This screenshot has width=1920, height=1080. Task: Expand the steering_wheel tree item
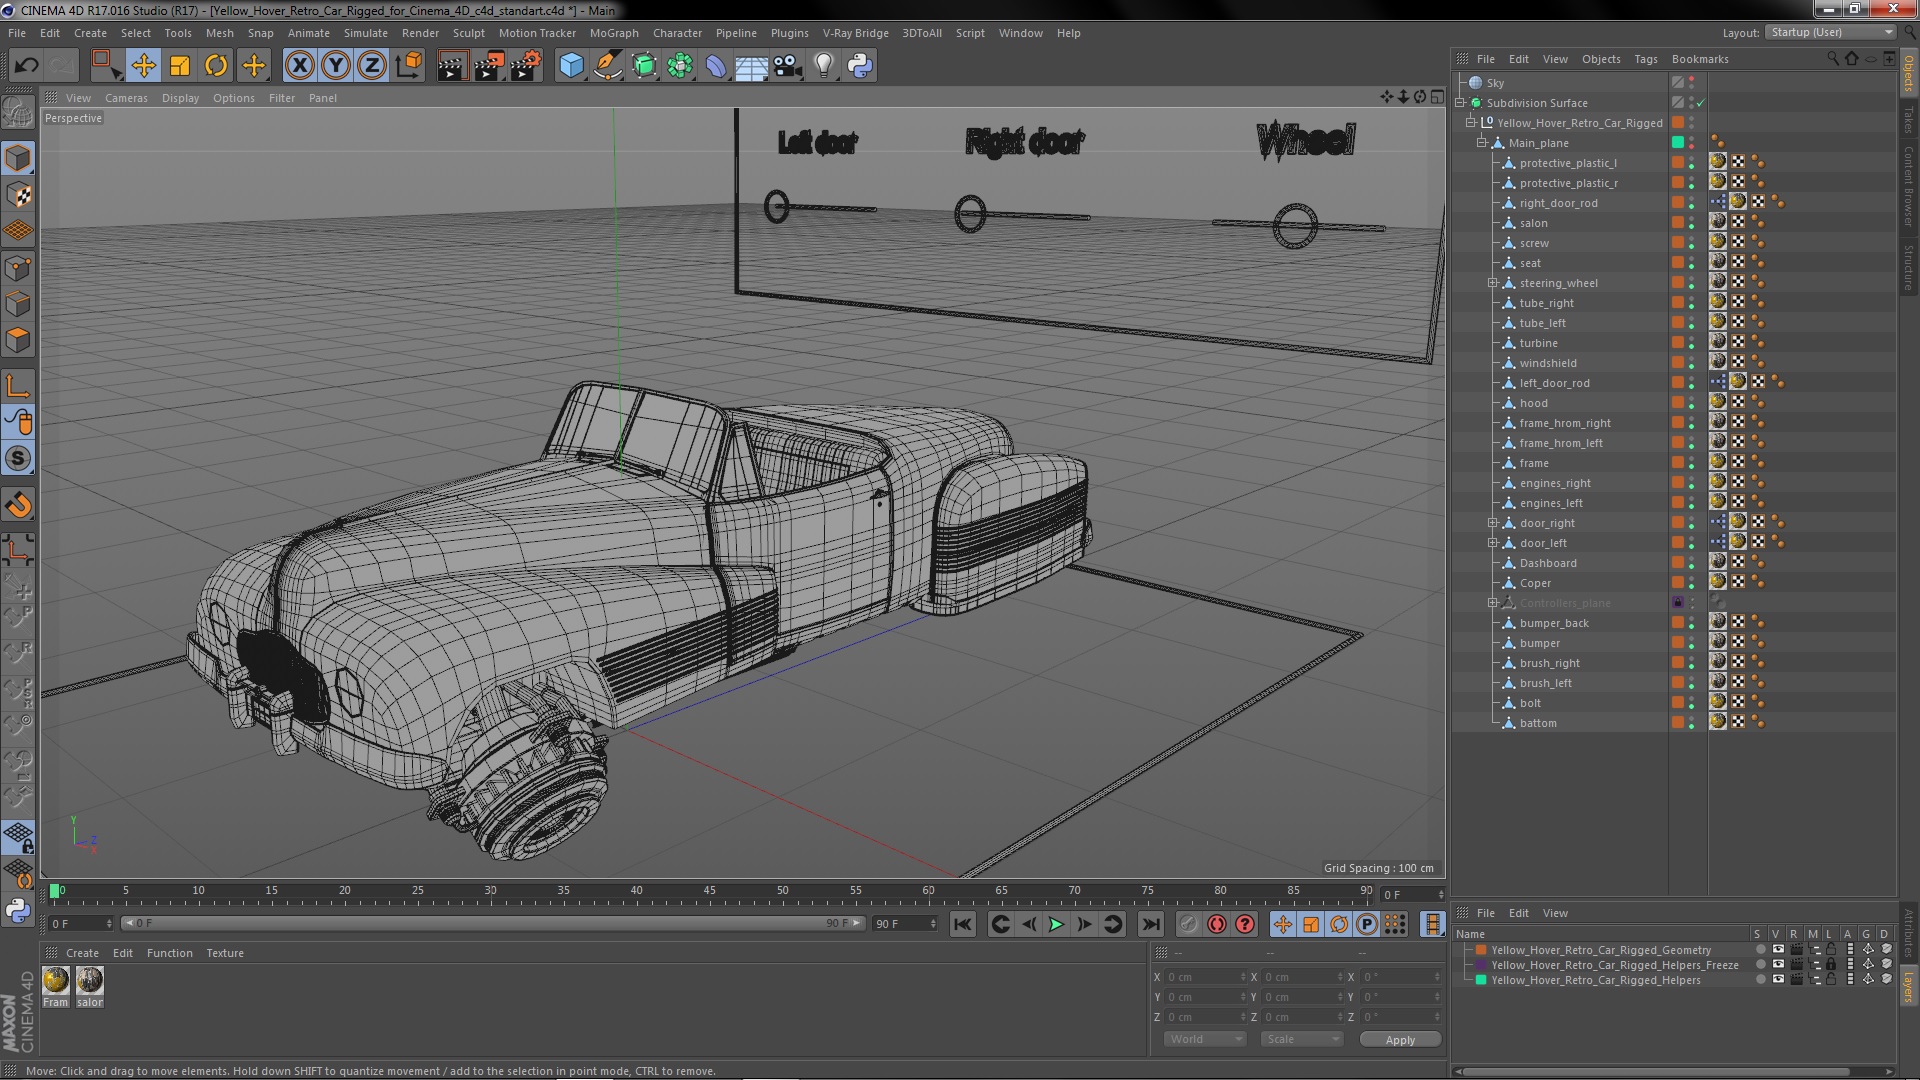point(1493,283)
